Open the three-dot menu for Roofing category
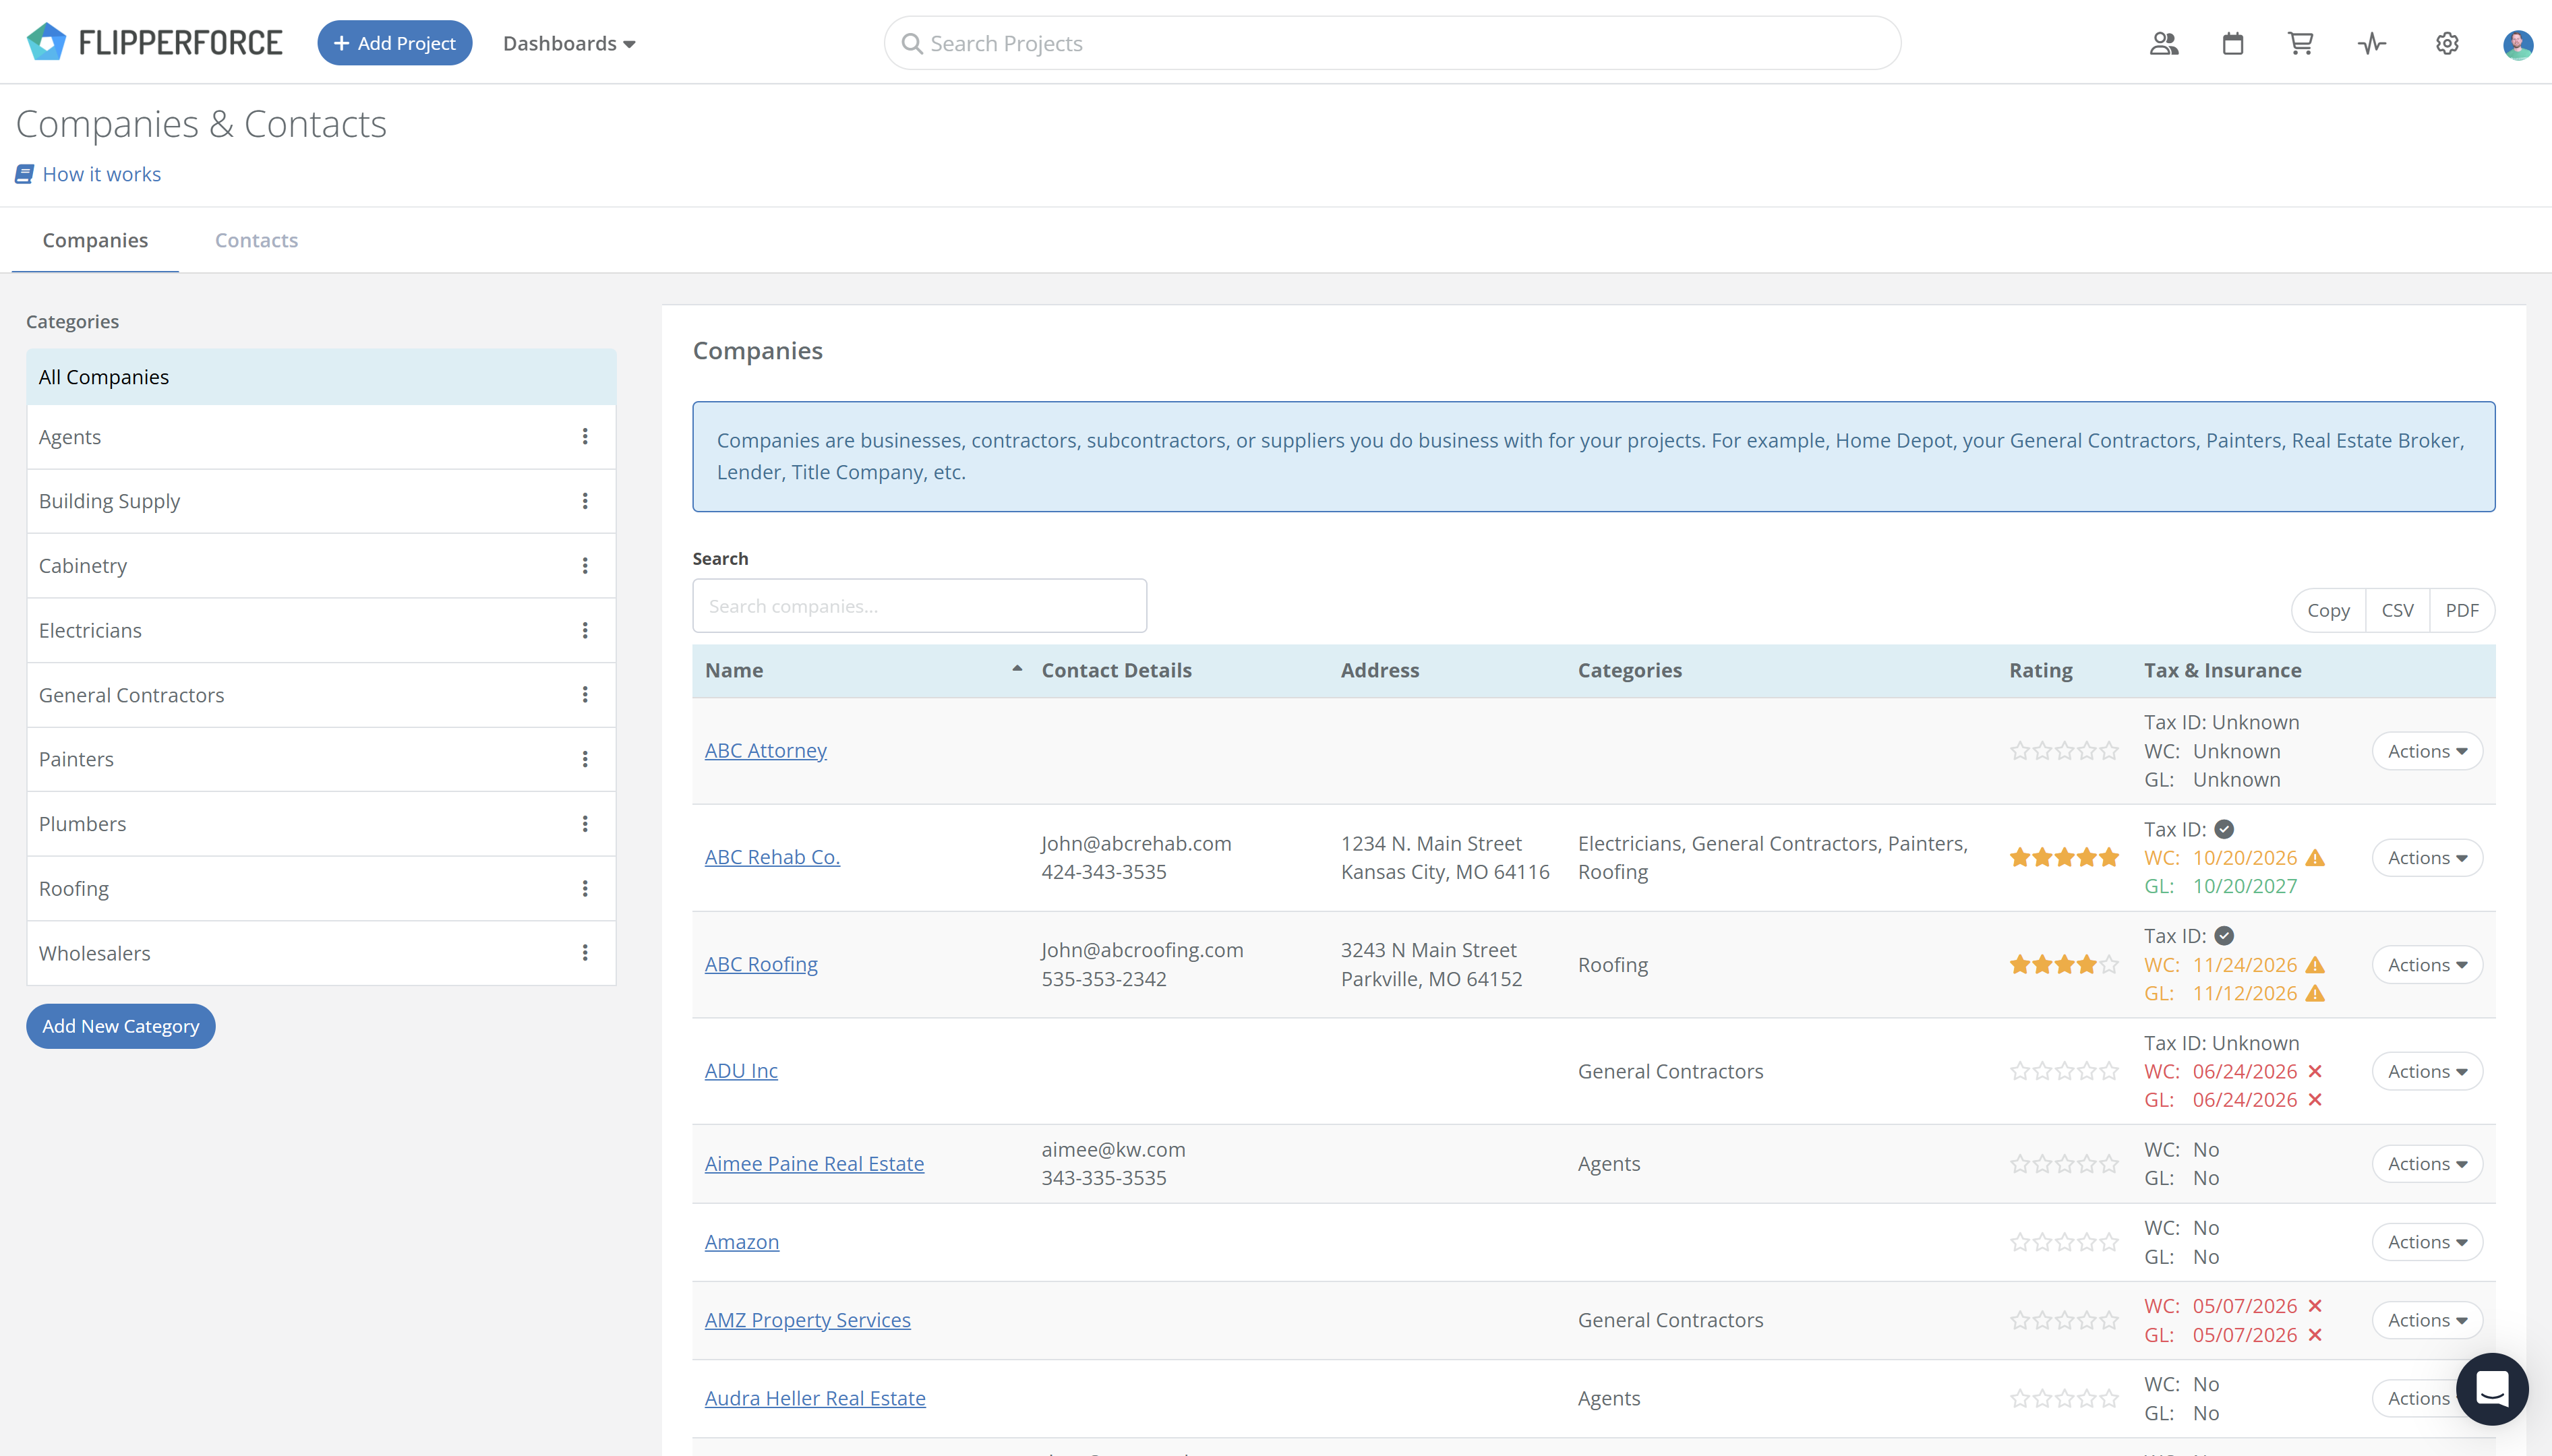This screenshot has width=2552, height=1456. point(585,888)
